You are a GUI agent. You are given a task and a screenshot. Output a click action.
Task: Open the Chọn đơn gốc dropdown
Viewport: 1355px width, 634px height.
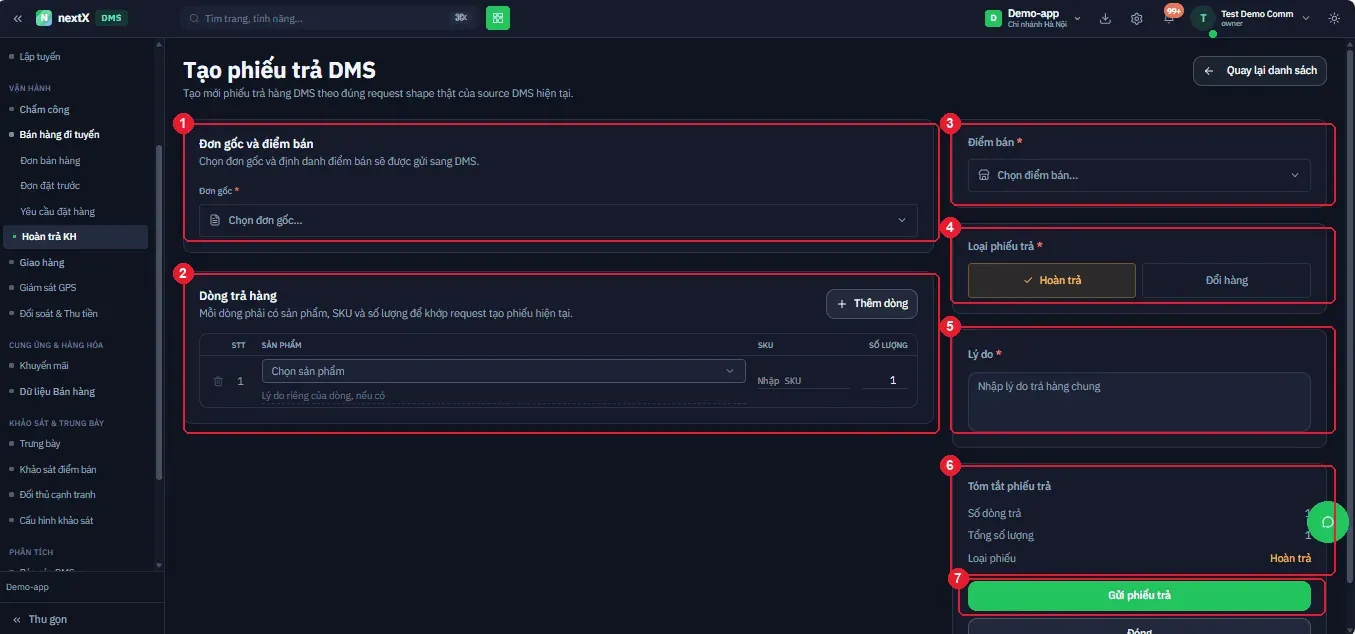click(558, 220)
